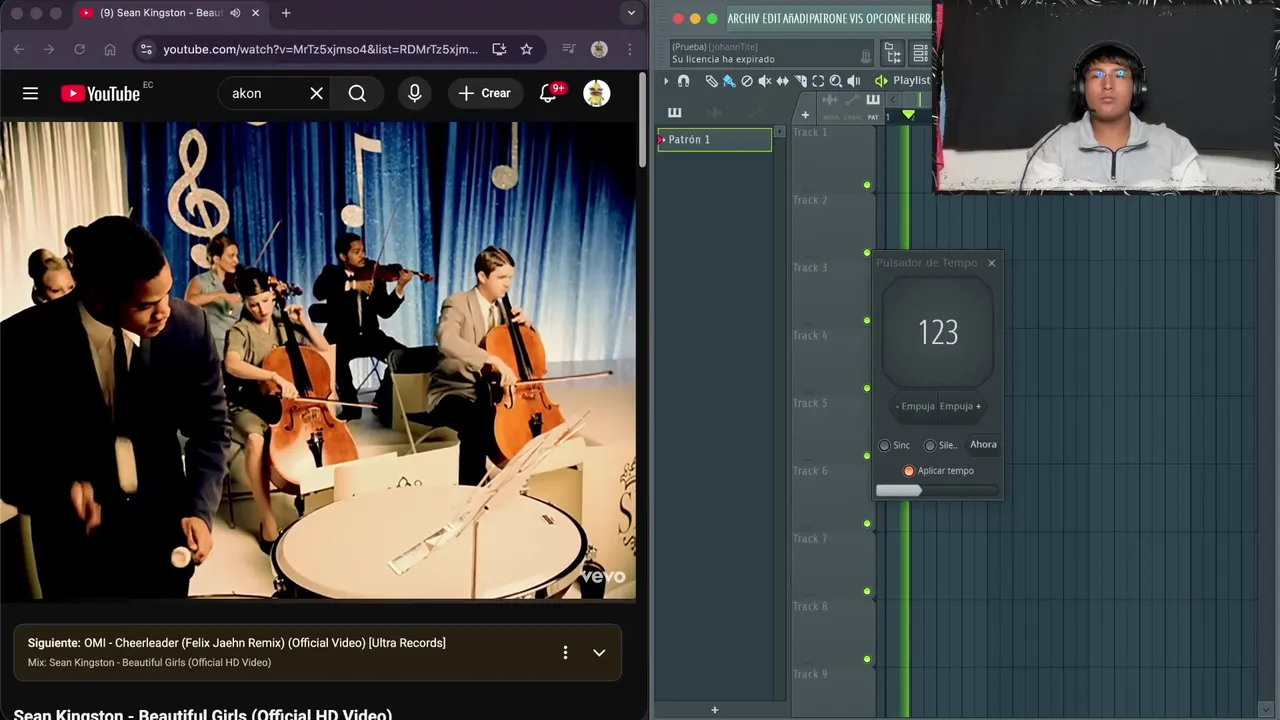Tap the 123 tempo pad
Screen dimensions: 1280x720
pyautogui.click(x=938, y=332)
